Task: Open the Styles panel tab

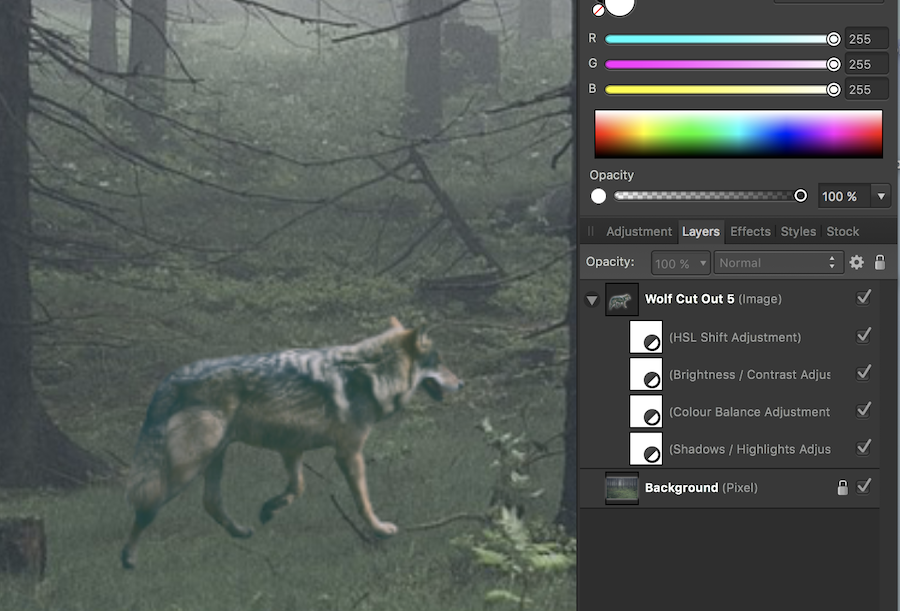Action: tap(798, 231)
